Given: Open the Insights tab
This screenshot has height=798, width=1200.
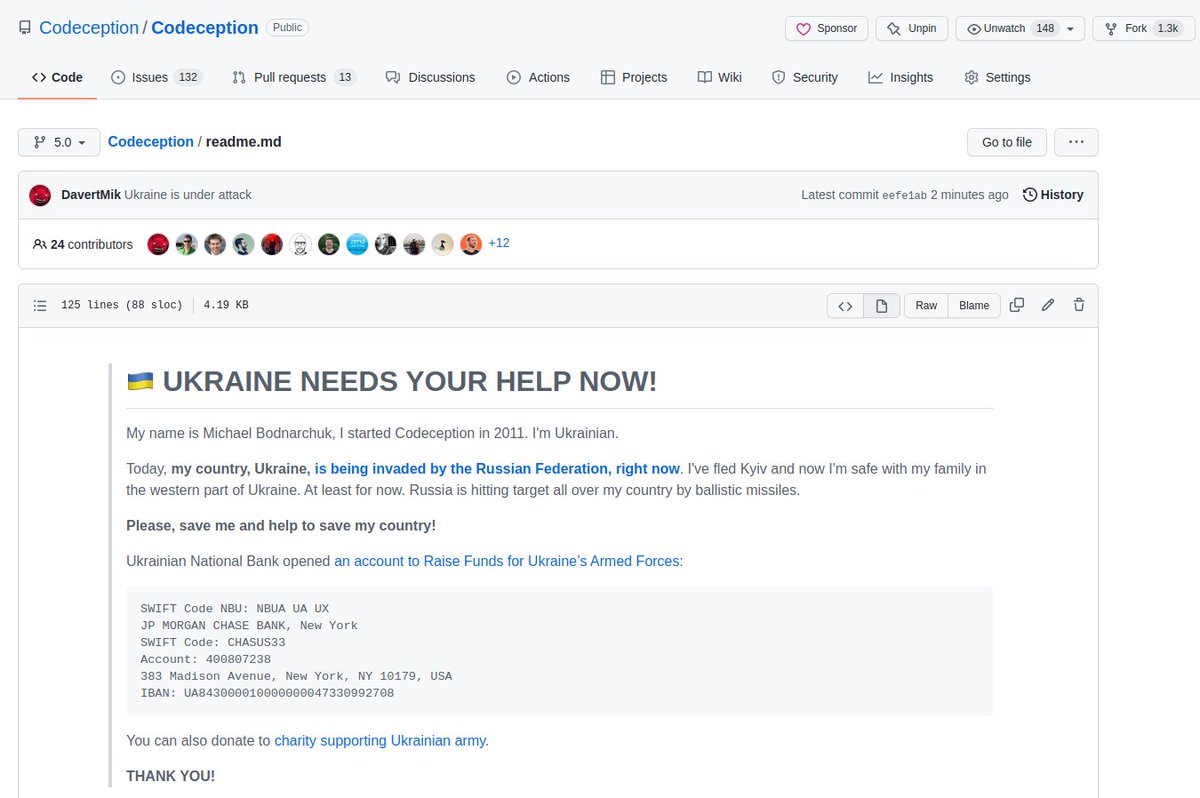Looking at the screenshot, I should coord(900,77).
